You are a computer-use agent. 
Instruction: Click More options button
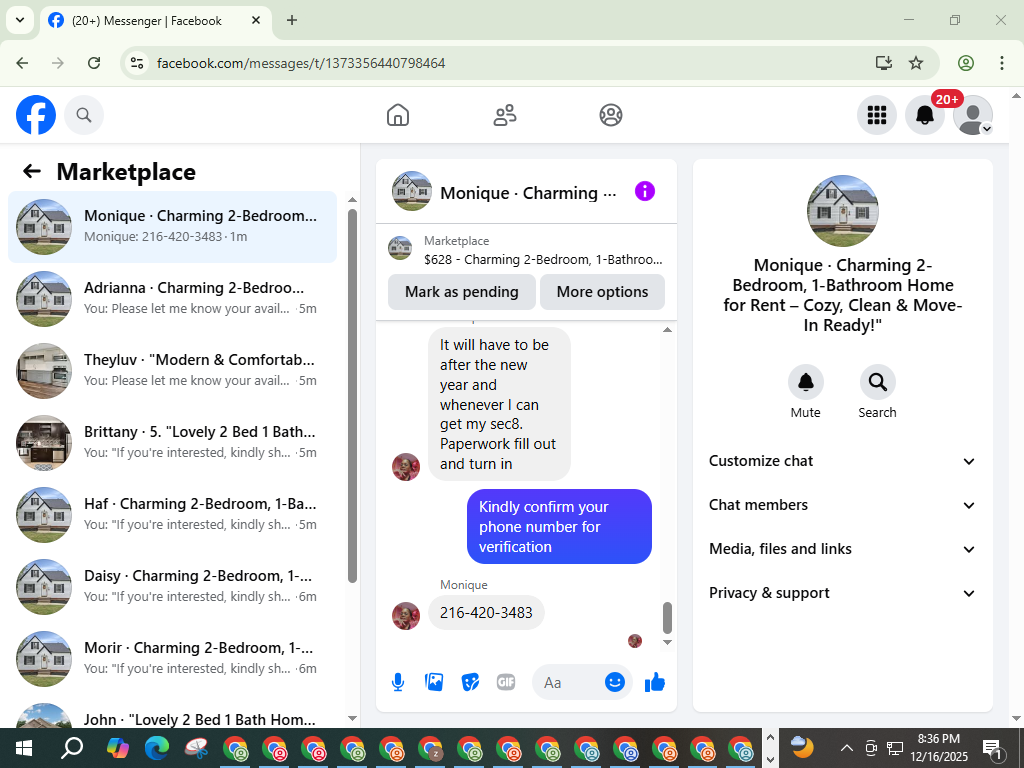[x=602, y=292]
